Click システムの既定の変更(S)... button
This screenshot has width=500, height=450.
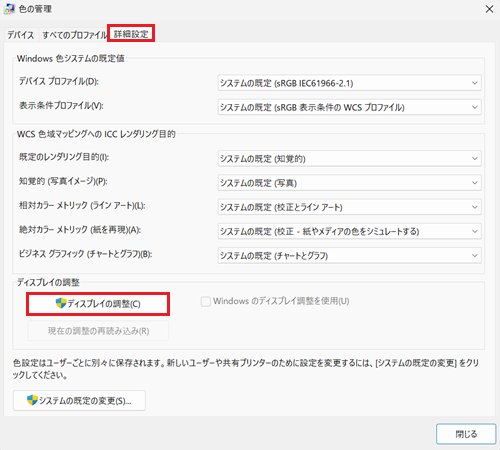tap(79, 400)
